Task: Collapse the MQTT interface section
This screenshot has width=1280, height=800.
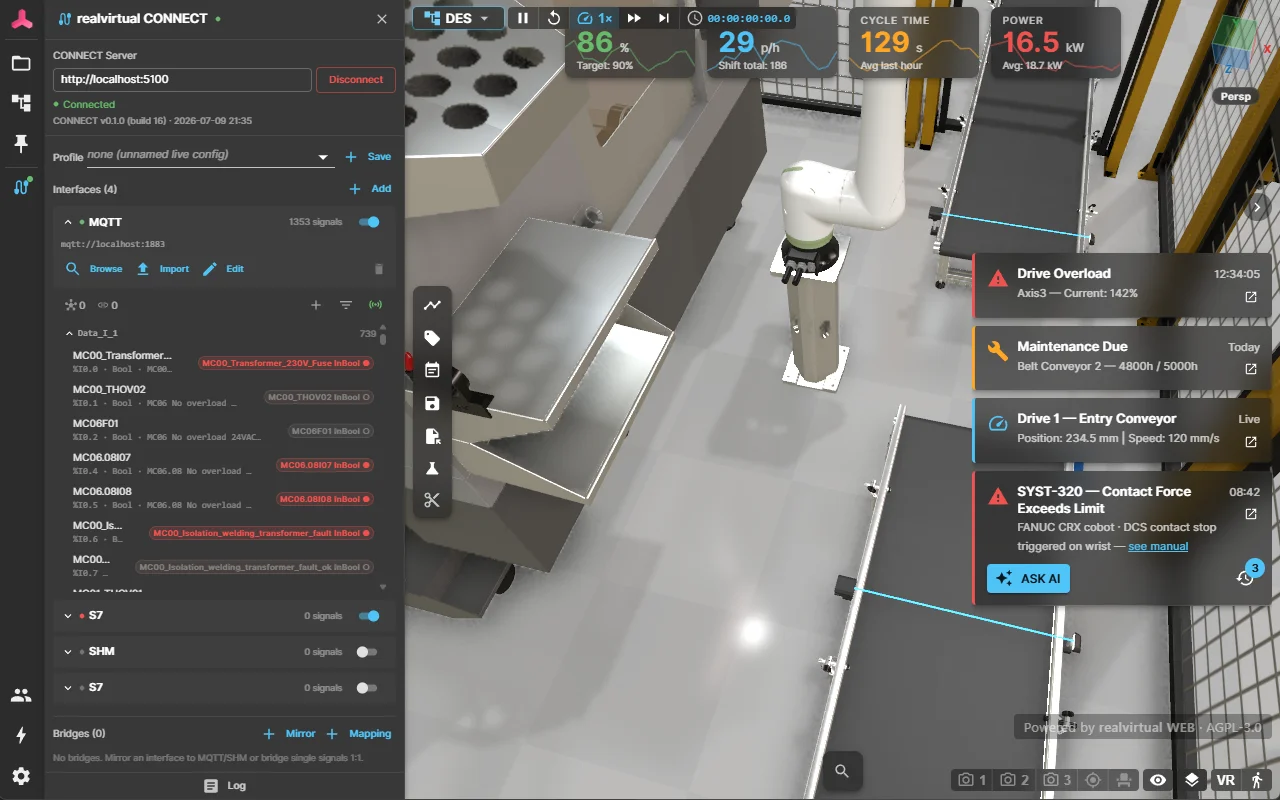Action: 68,222
